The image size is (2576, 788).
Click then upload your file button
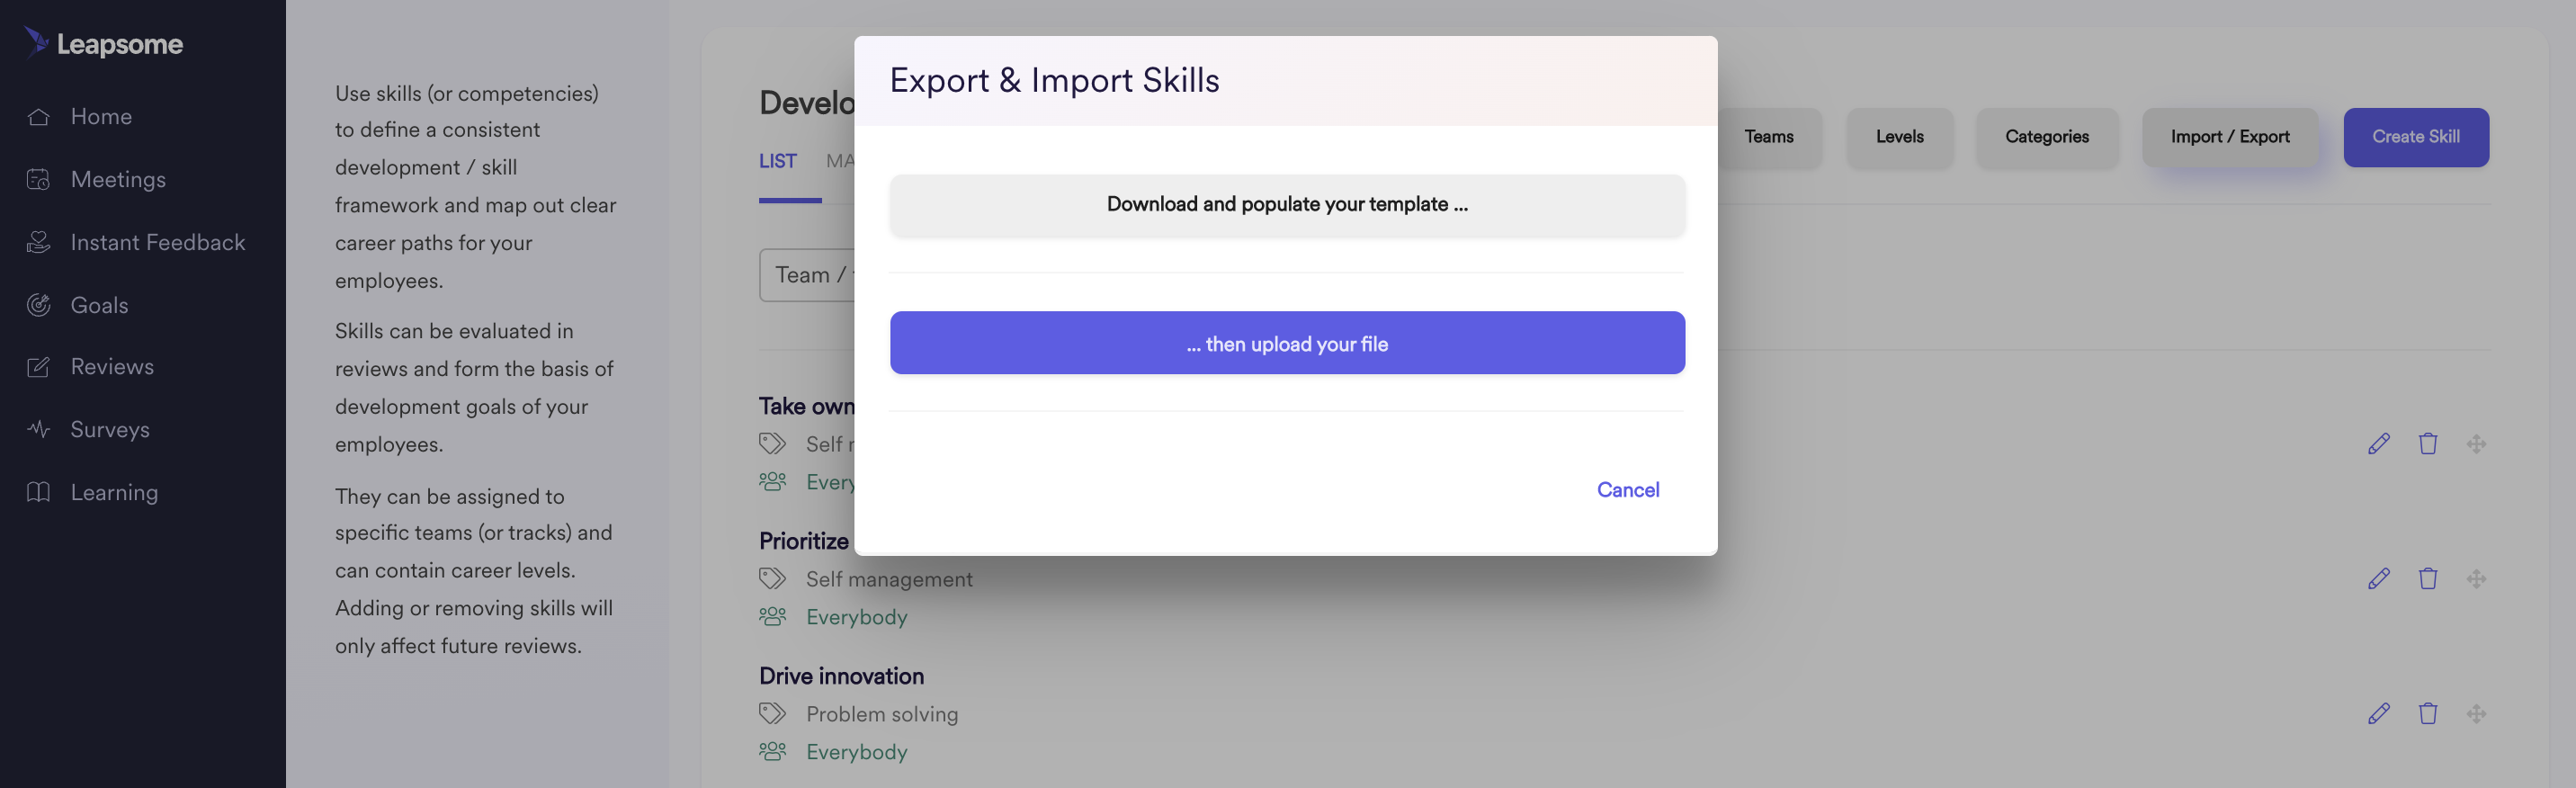click(1287, 343)
